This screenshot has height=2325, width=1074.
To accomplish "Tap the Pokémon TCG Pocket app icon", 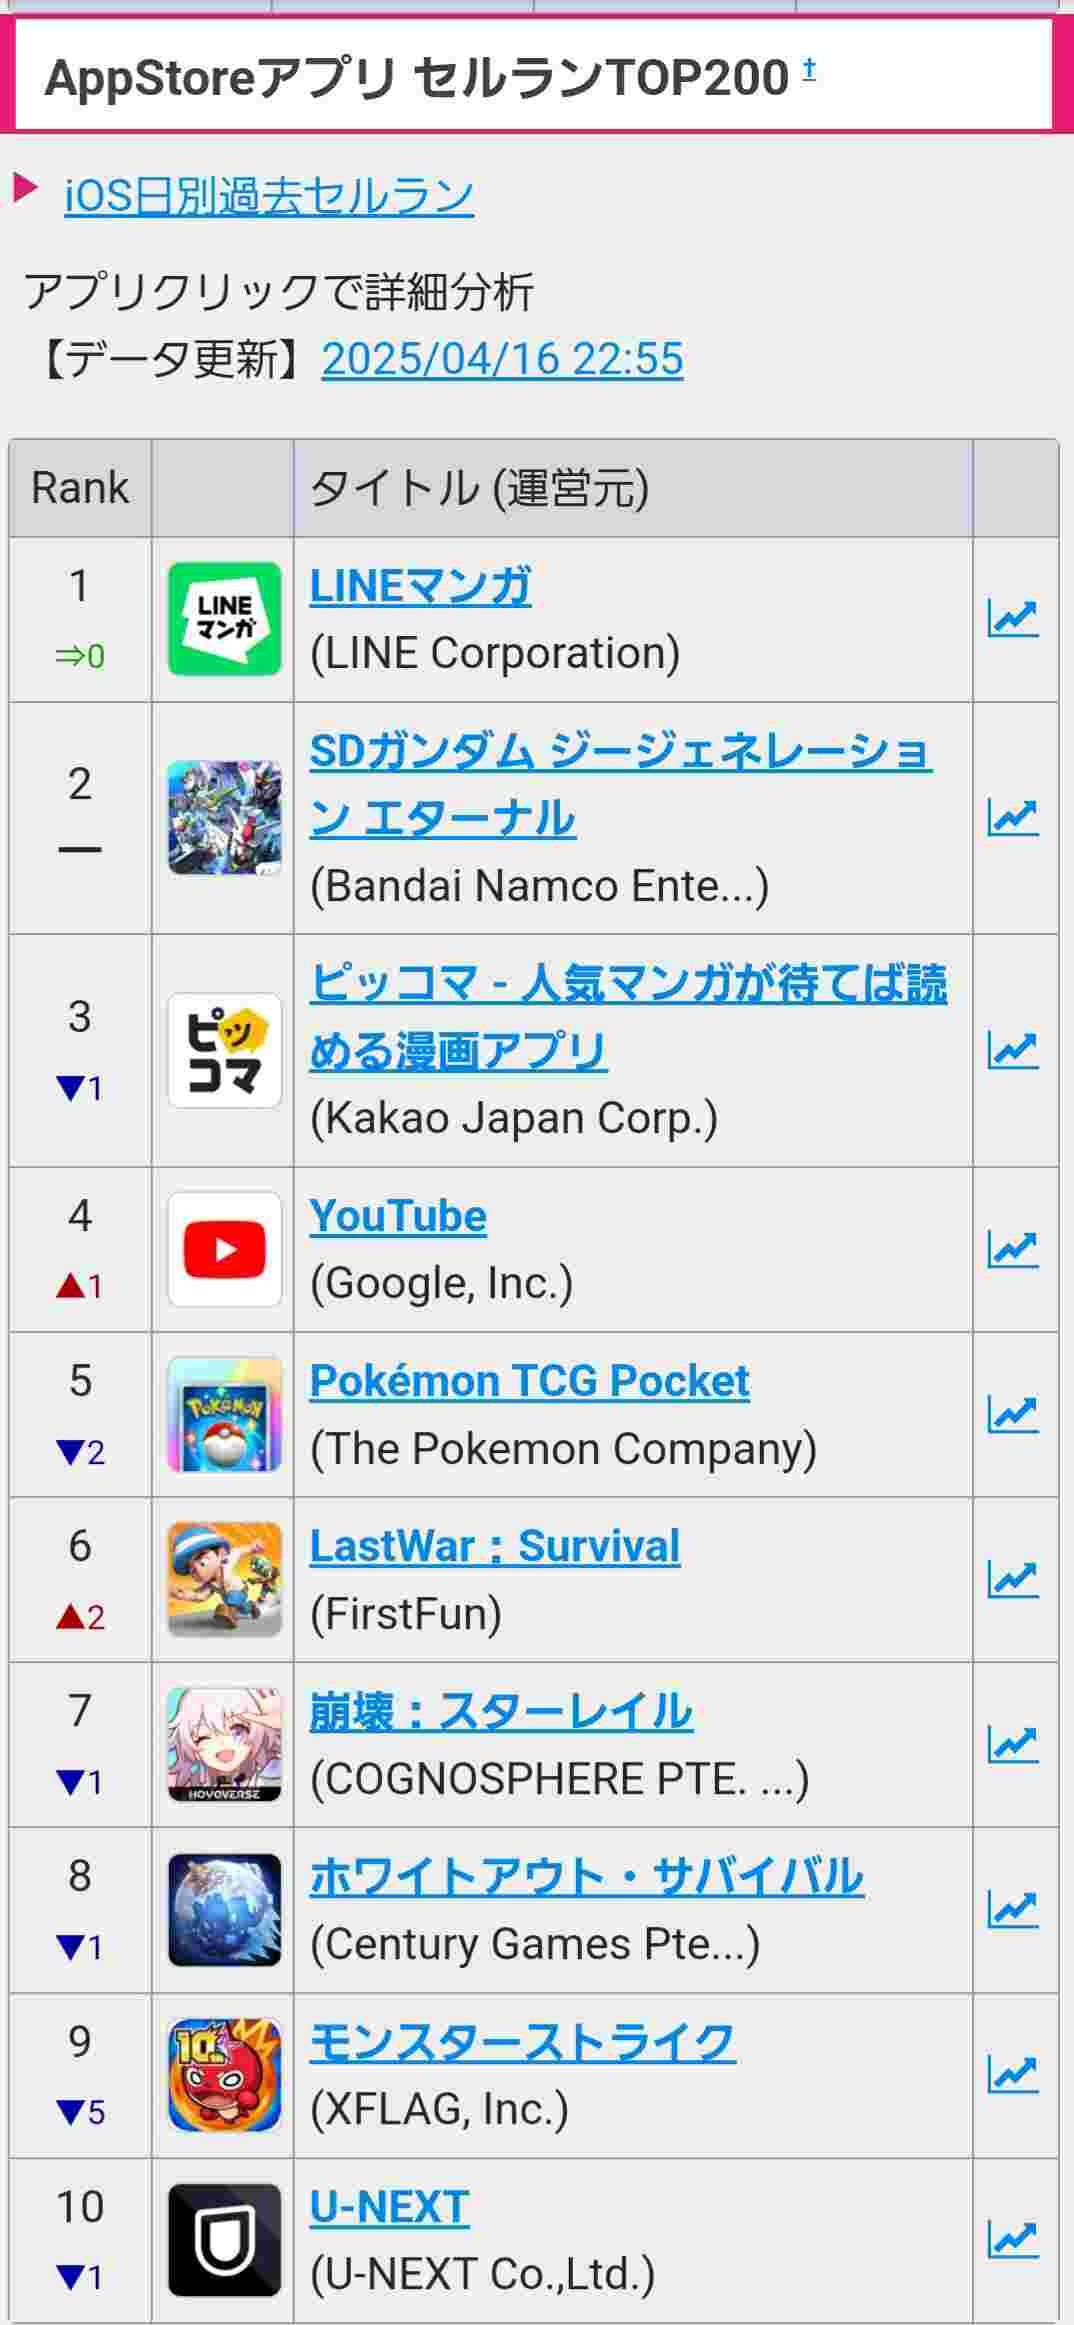I will (x=224, y=1414).
